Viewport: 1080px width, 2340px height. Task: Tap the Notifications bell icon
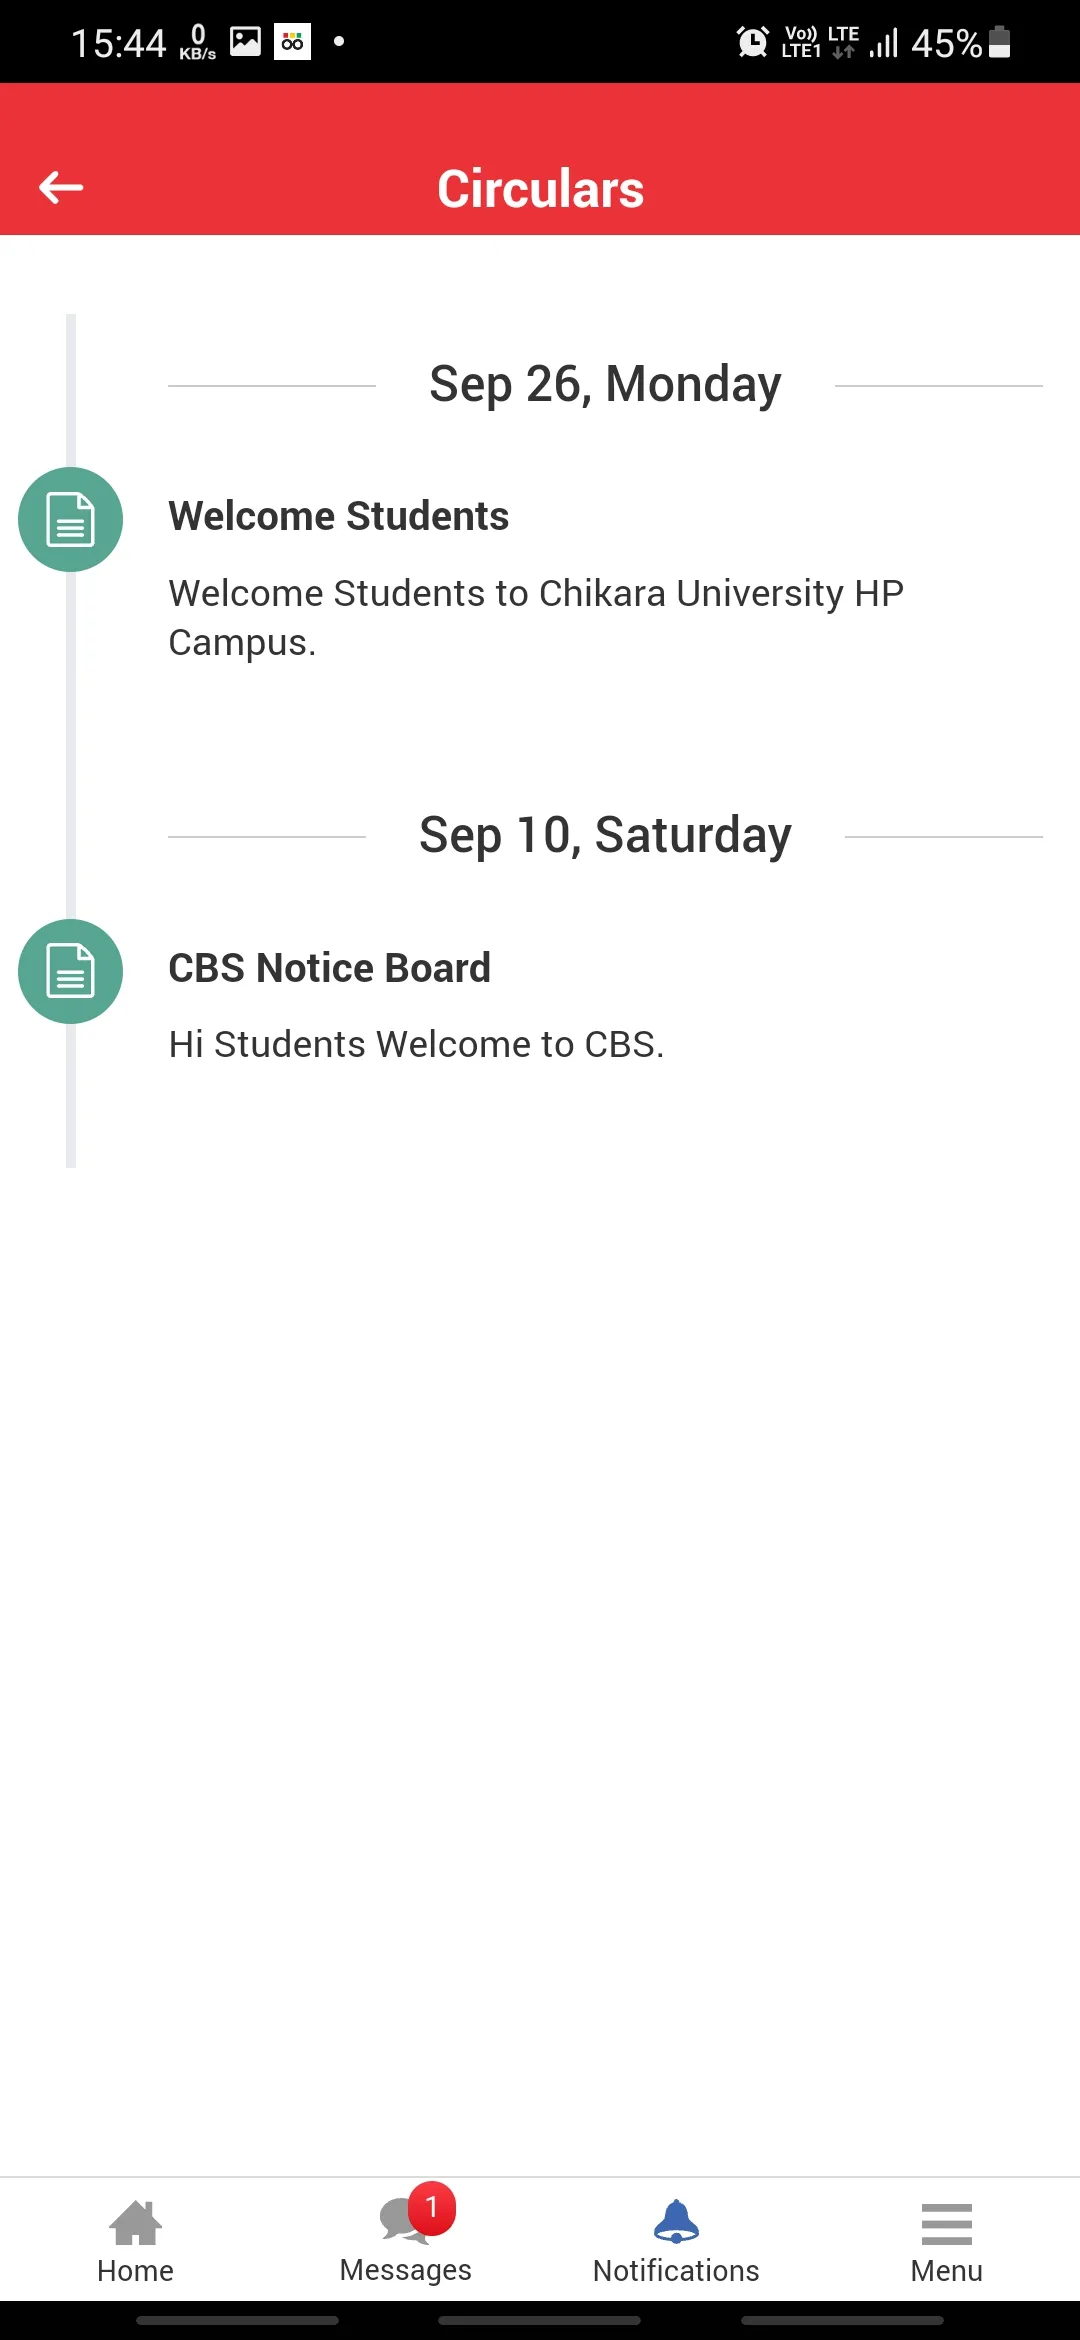tap(676, 2222)
